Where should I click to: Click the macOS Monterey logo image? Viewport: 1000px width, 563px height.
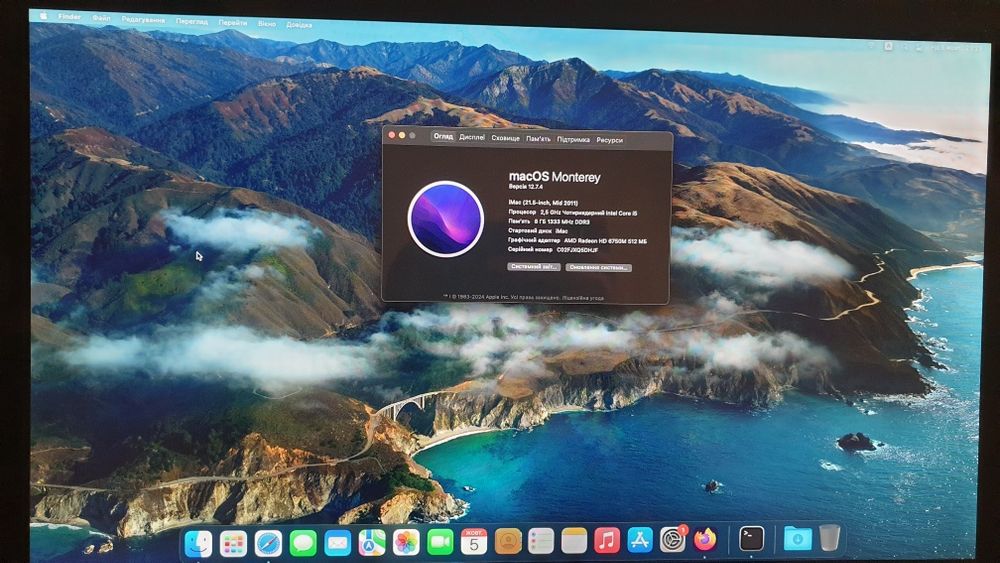446,219
